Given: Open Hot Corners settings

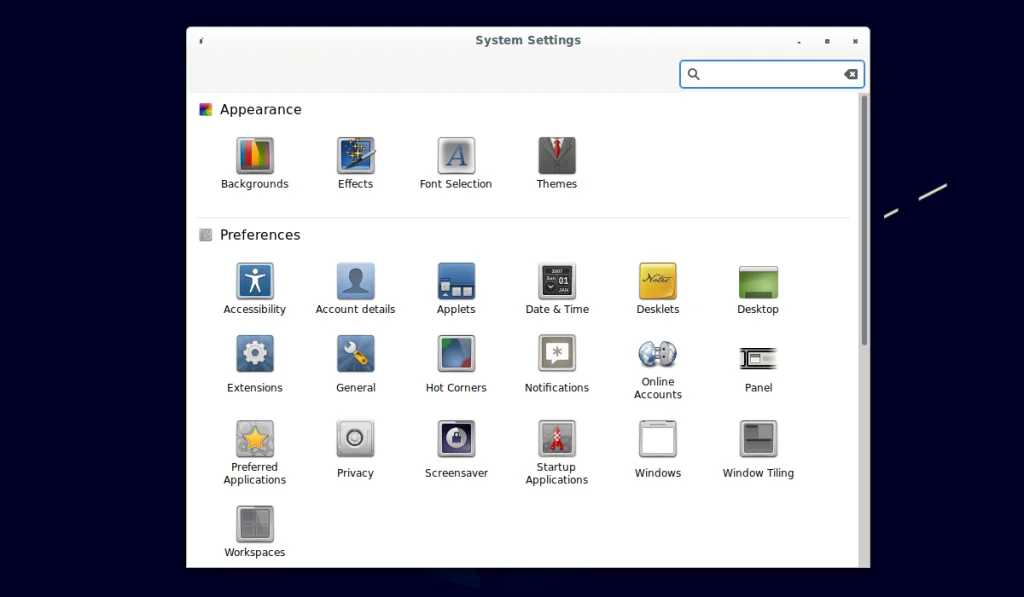Looking at the screenshot, I should point(456,354).
